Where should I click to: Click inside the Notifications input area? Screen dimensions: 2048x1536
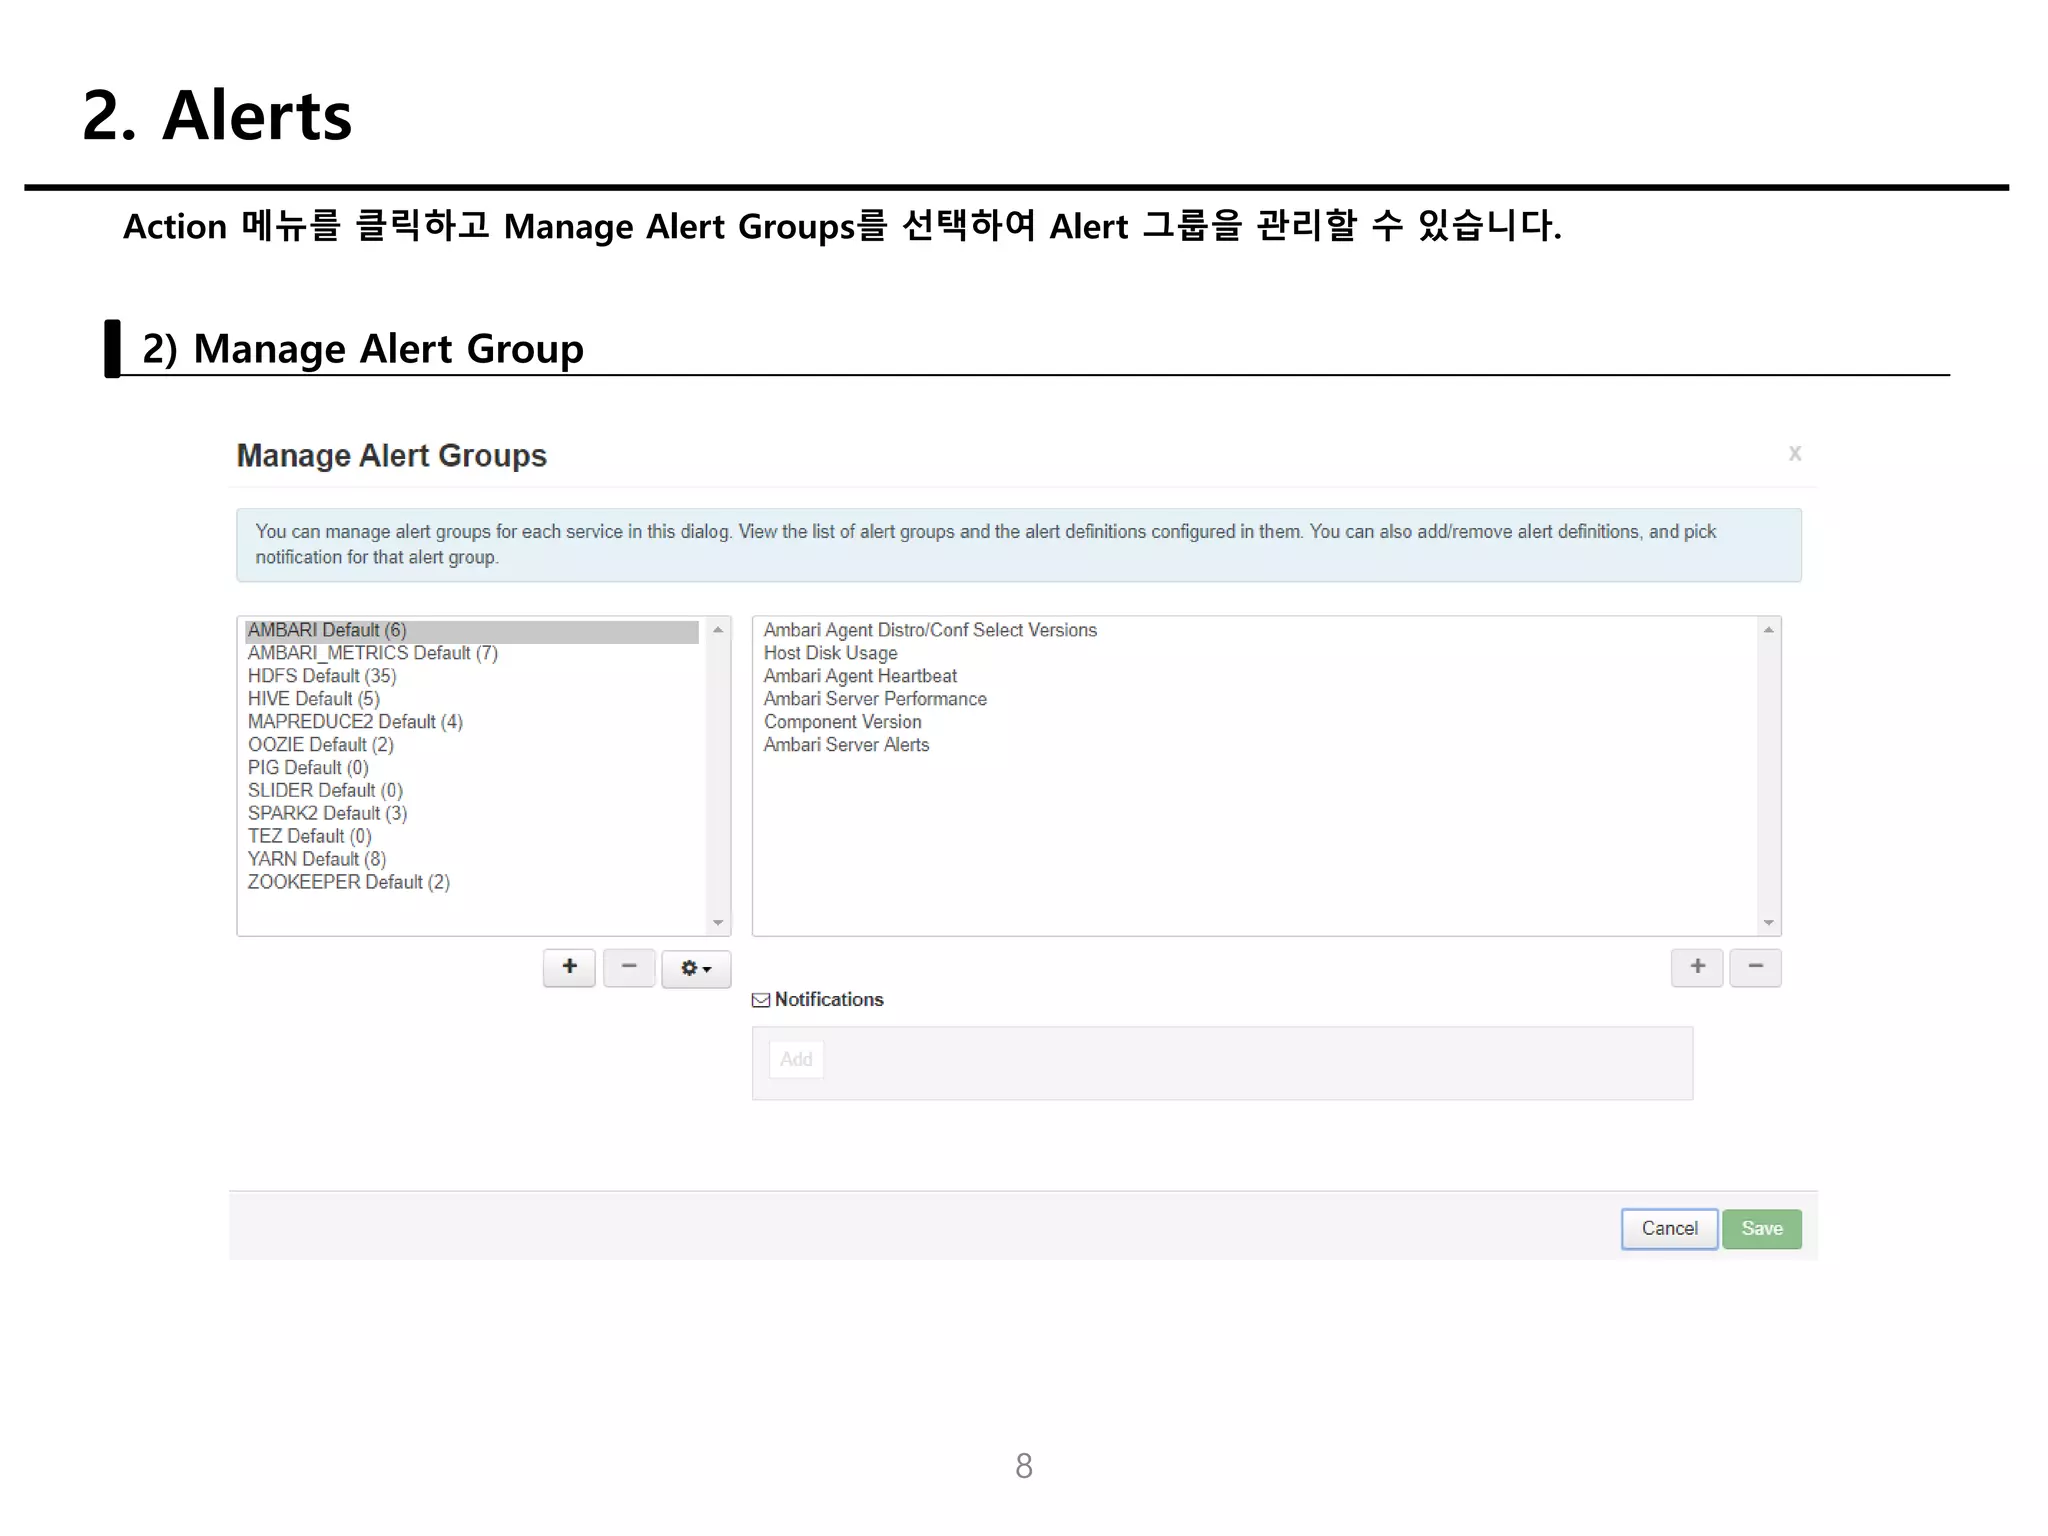1222,1063
